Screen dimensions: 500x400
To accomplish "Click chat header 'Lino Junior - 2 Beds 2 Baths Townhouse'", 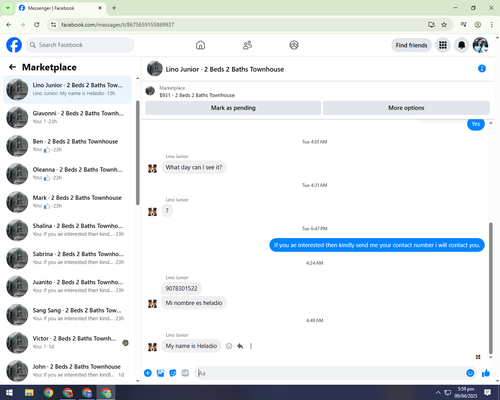I will 225,69.
